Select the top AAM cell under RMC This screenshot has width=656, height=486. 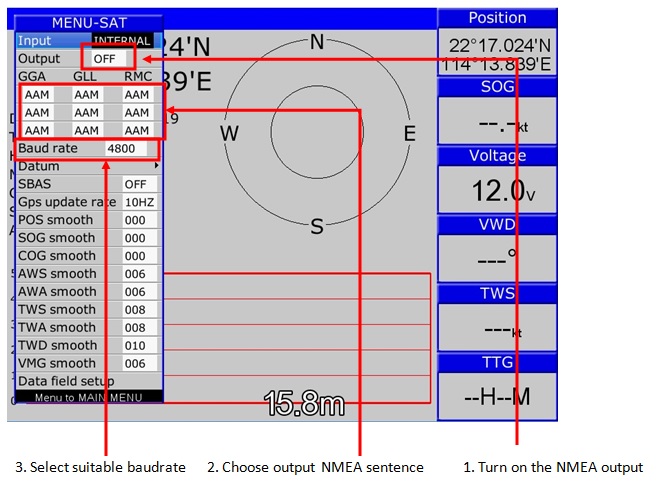click(x=137, y=95)
